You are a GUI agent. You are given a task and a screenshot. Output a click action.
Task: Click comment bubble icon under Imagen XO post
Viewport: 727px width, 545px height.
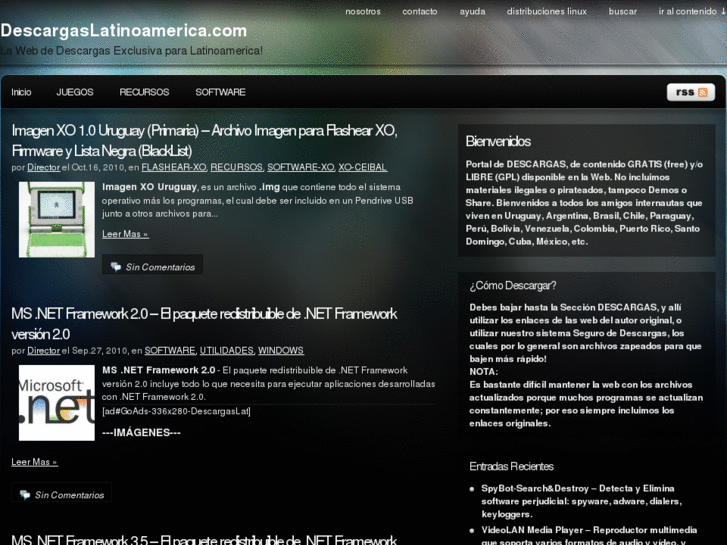[x=115, y=267]
